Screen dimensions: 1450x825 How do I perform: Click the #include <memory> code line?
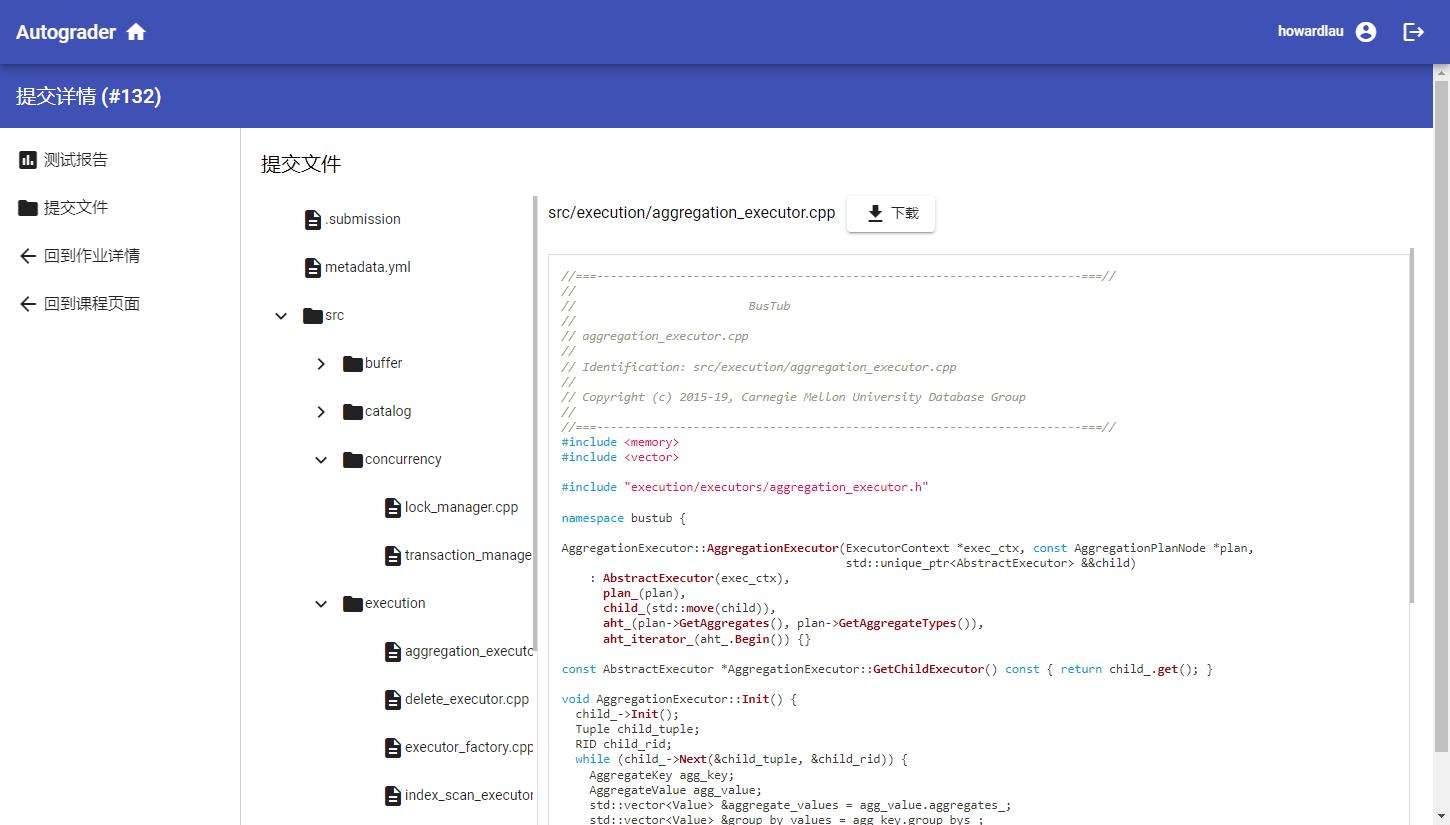(620, 442)
